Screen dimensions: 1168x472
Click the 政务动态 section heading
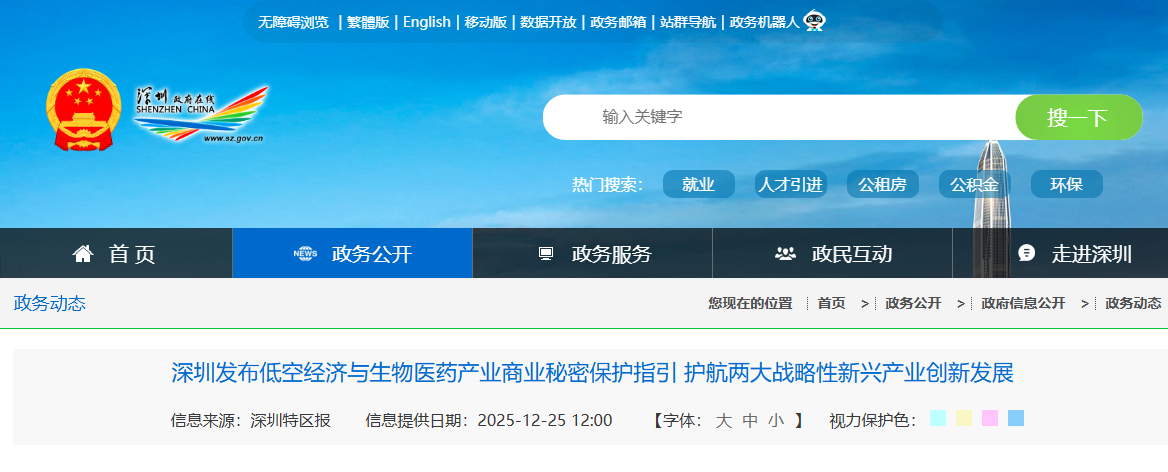pos(50,303)
